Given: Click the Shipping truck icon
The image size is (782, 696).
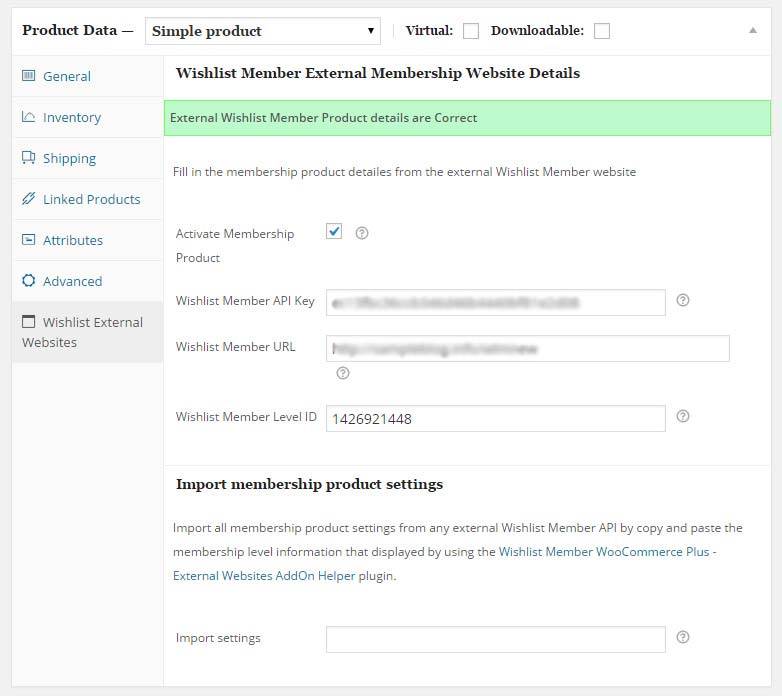Looking at the screenshot, I should click(28, 158).
